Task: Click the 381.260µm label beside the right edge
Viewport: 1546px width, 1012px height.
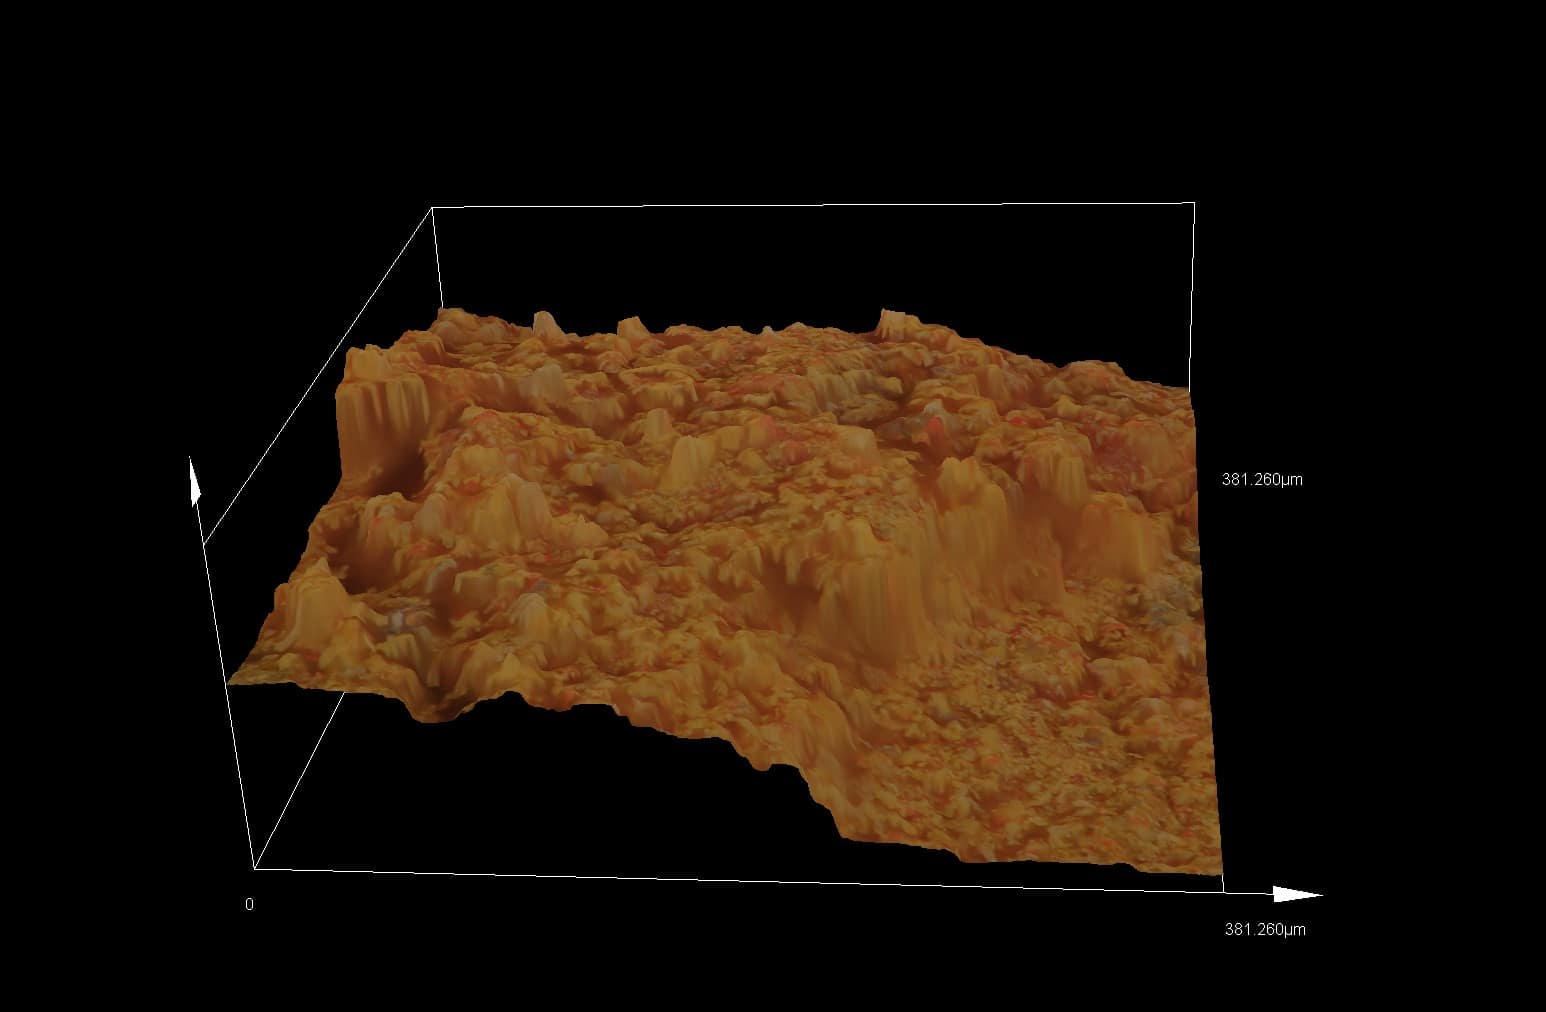Action: (1262, 480)
